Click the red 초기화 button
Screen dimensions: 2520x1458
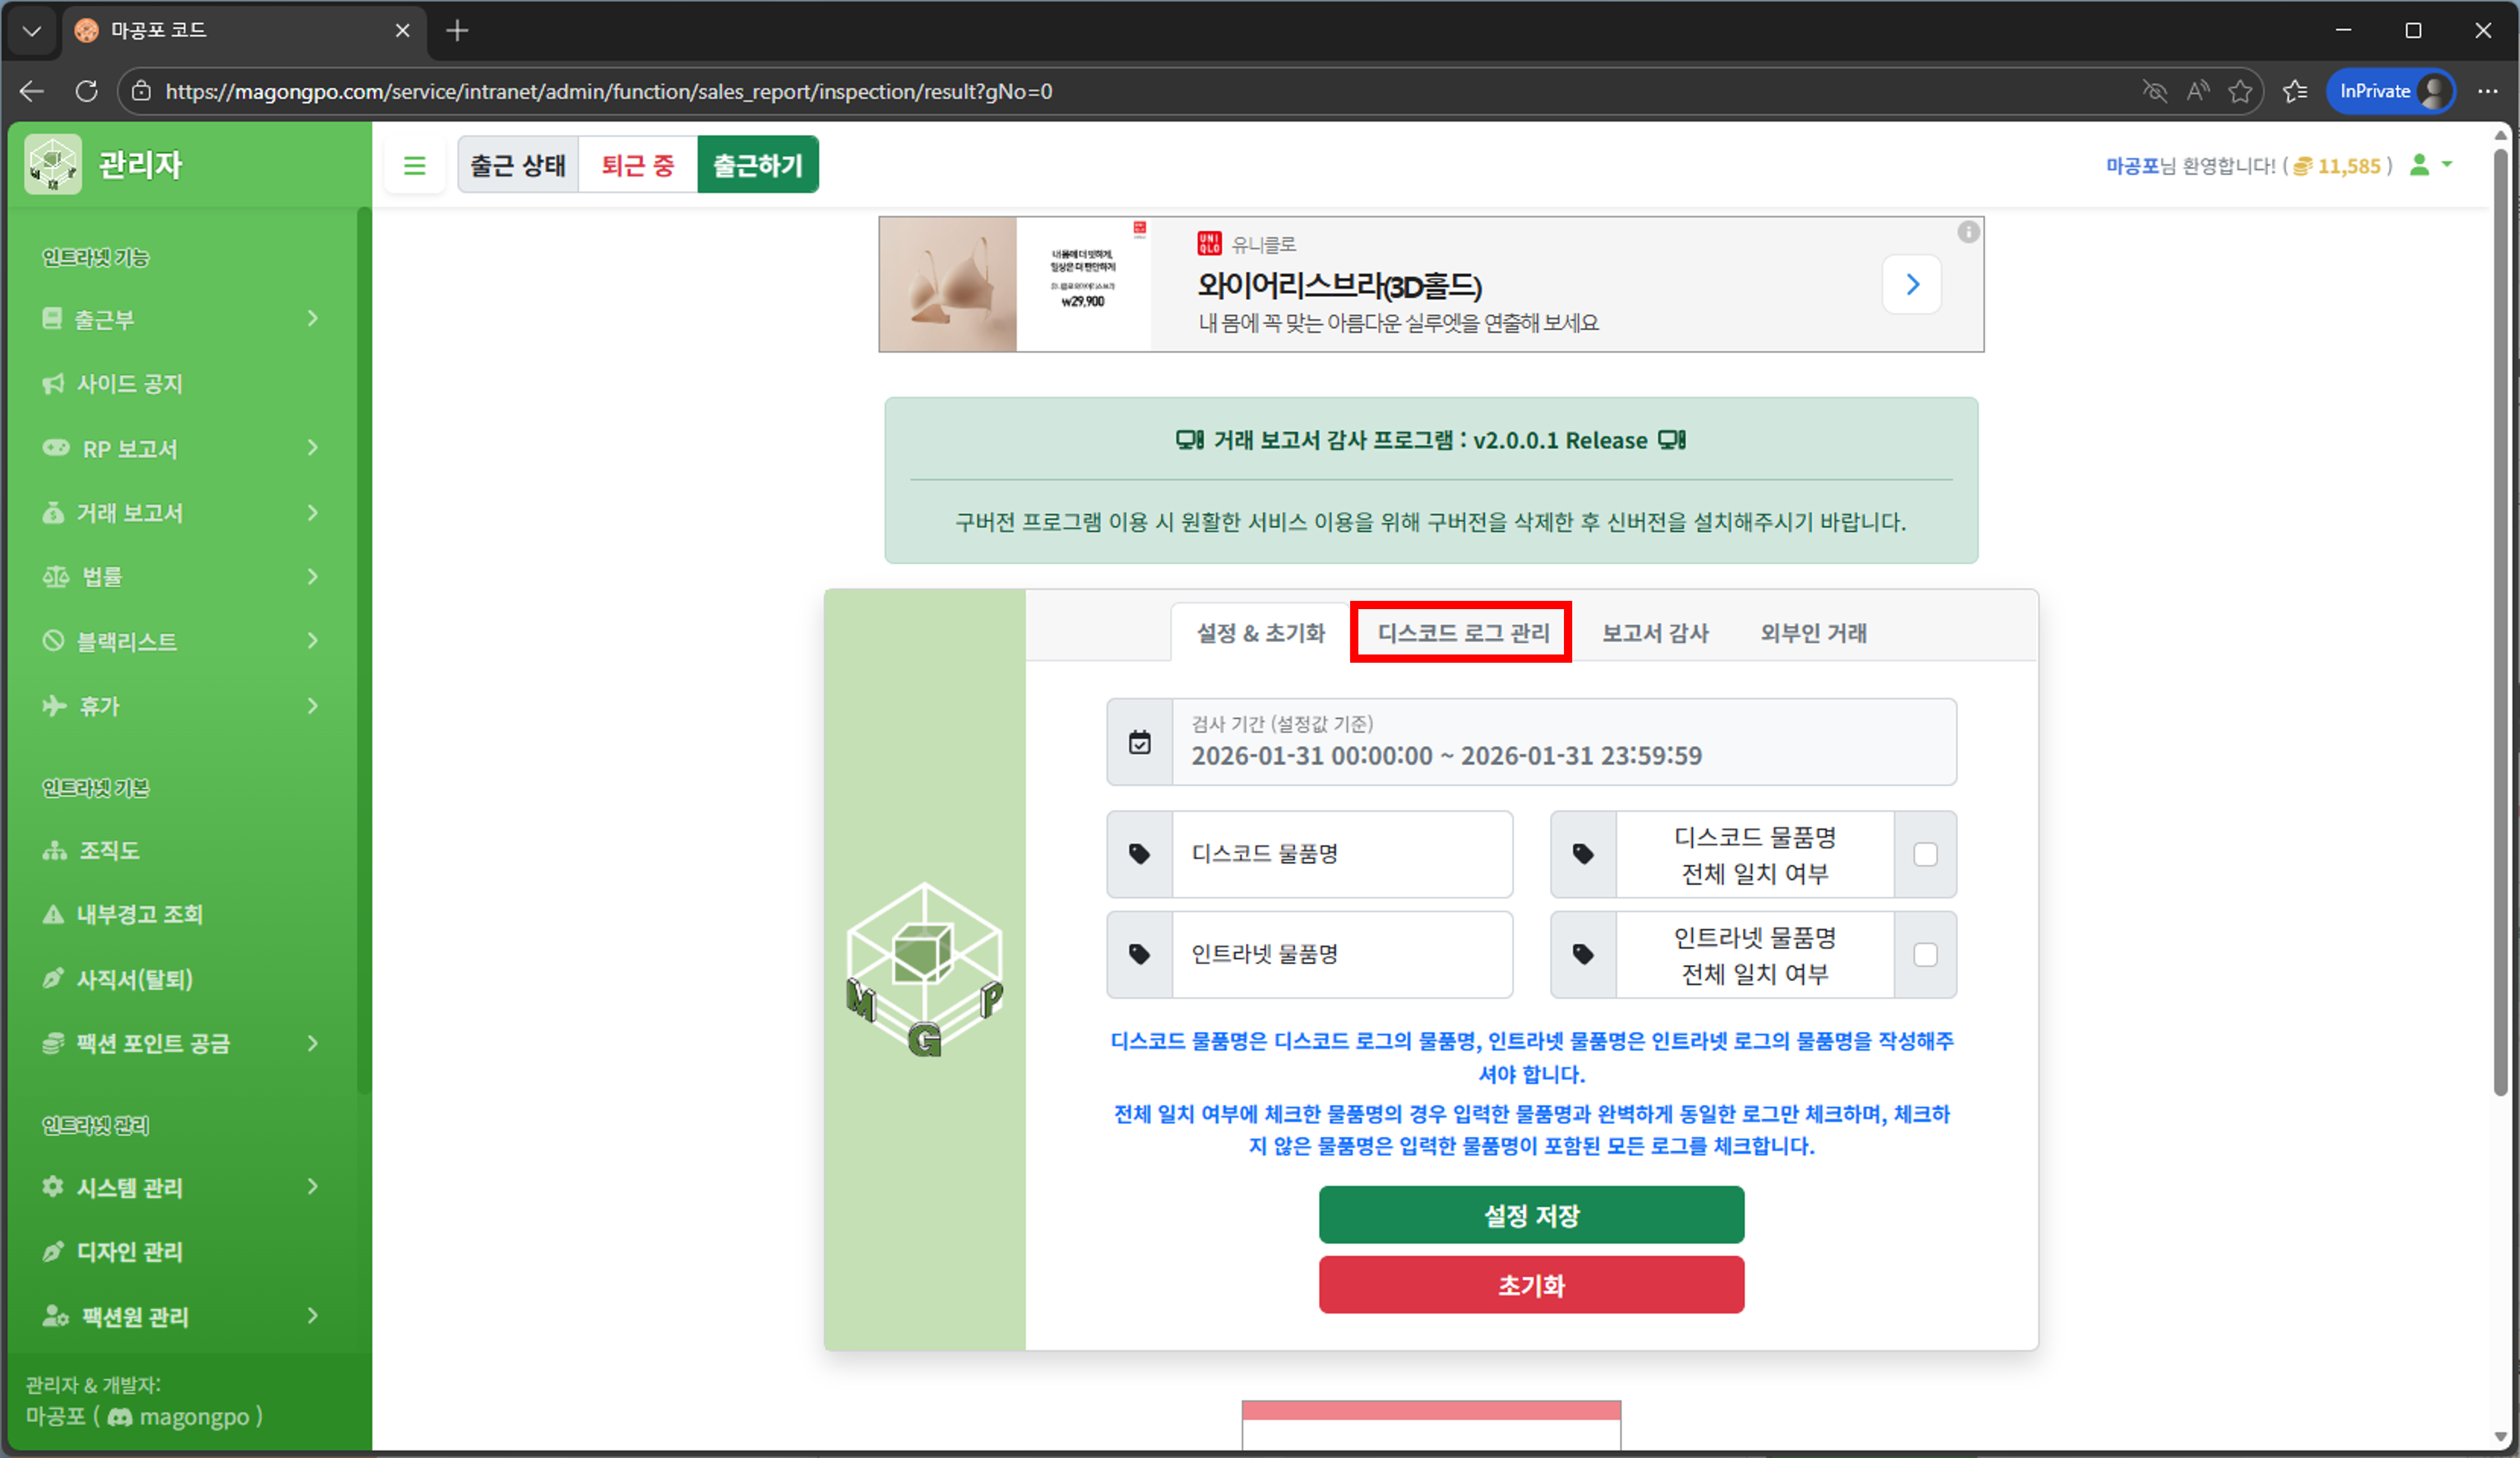(1530, 1285)
